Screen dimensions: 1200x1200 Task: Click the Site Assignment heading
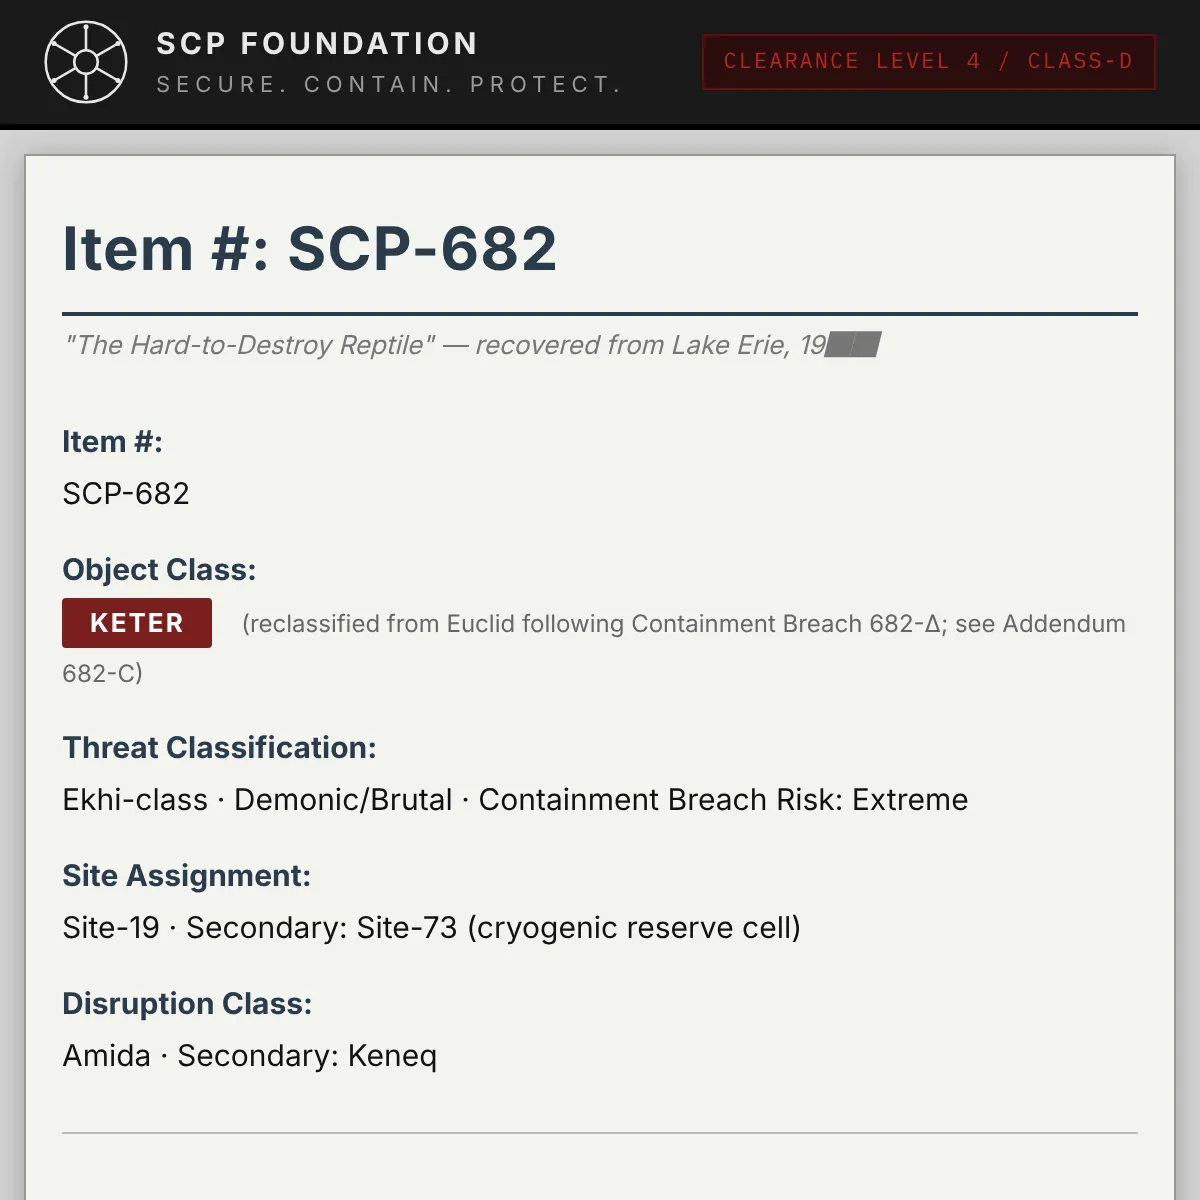point(186,876)
